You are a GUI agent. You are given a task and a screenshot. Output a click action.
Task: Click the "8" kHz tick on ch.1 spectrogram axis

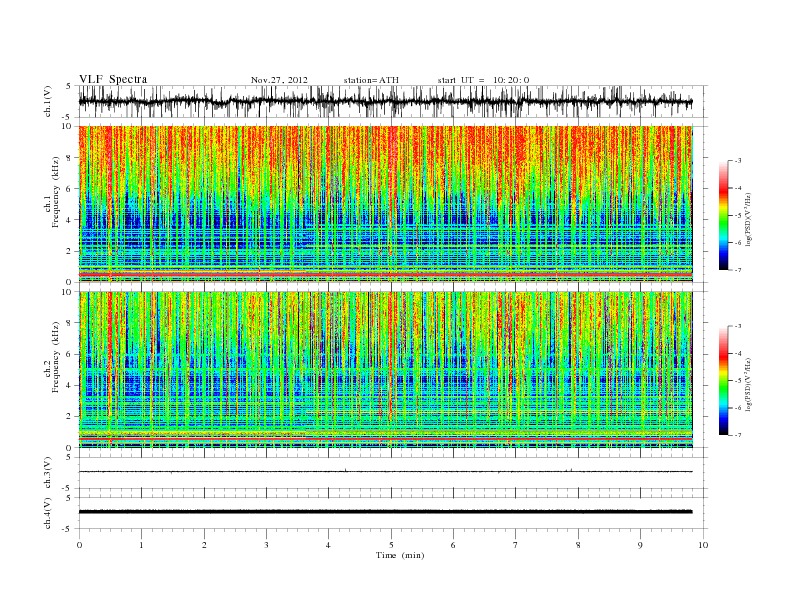[69, 158]
